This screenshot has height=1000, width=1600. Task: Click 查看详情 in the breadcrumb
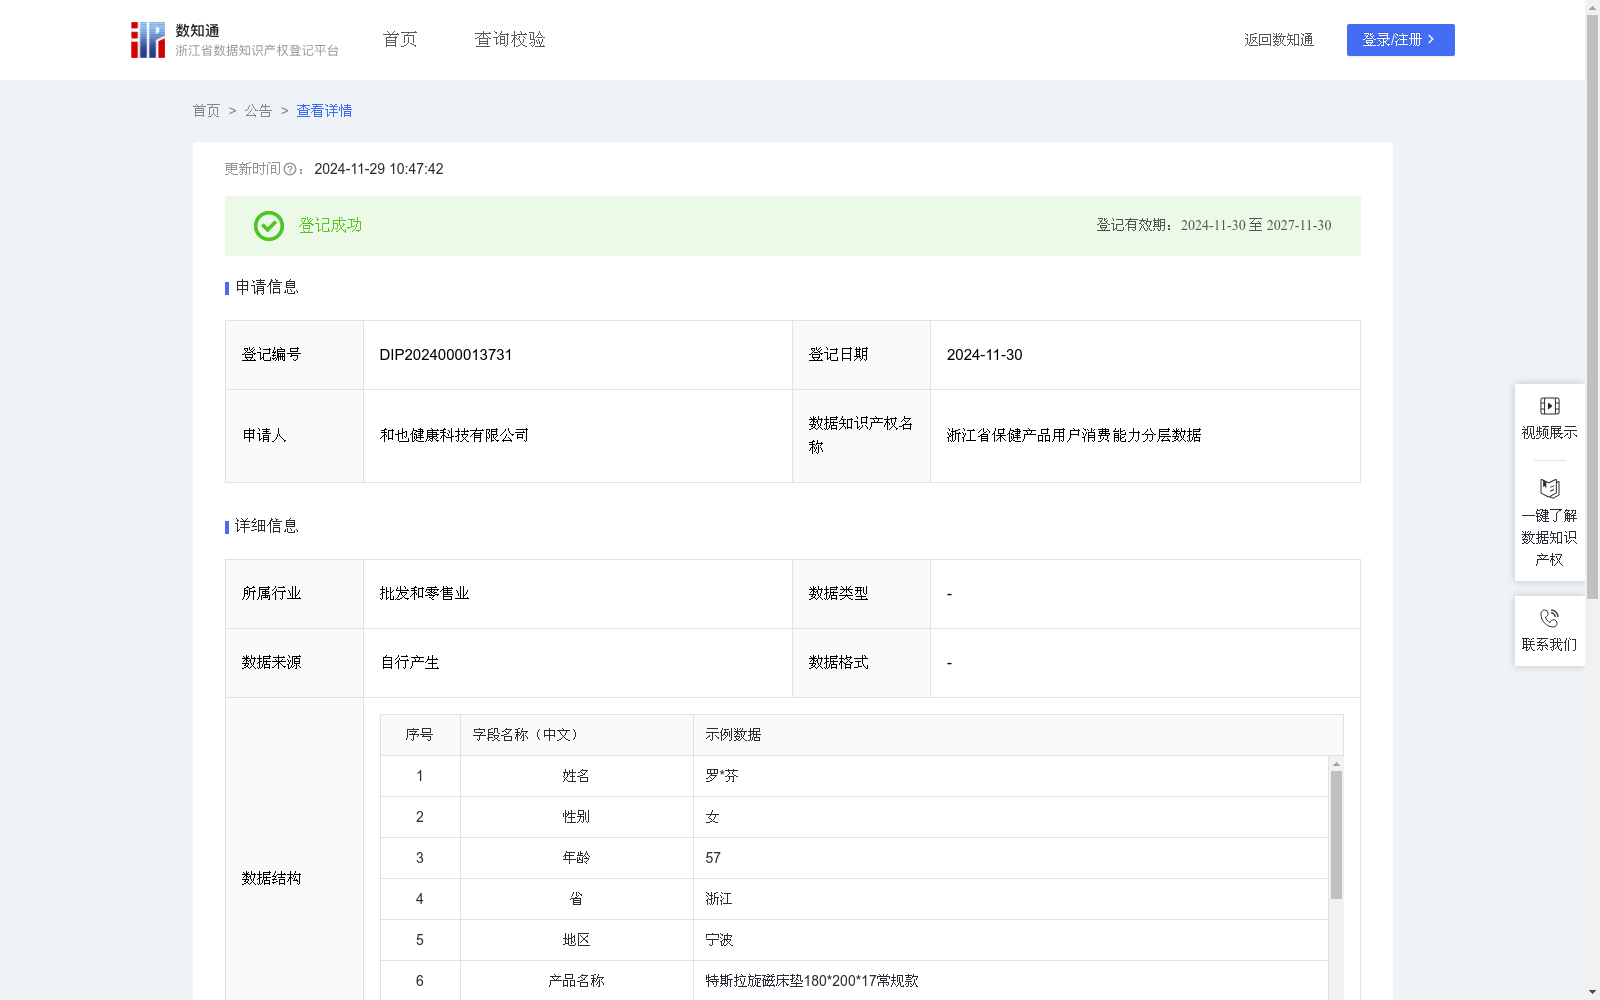(x=324, y=111)
